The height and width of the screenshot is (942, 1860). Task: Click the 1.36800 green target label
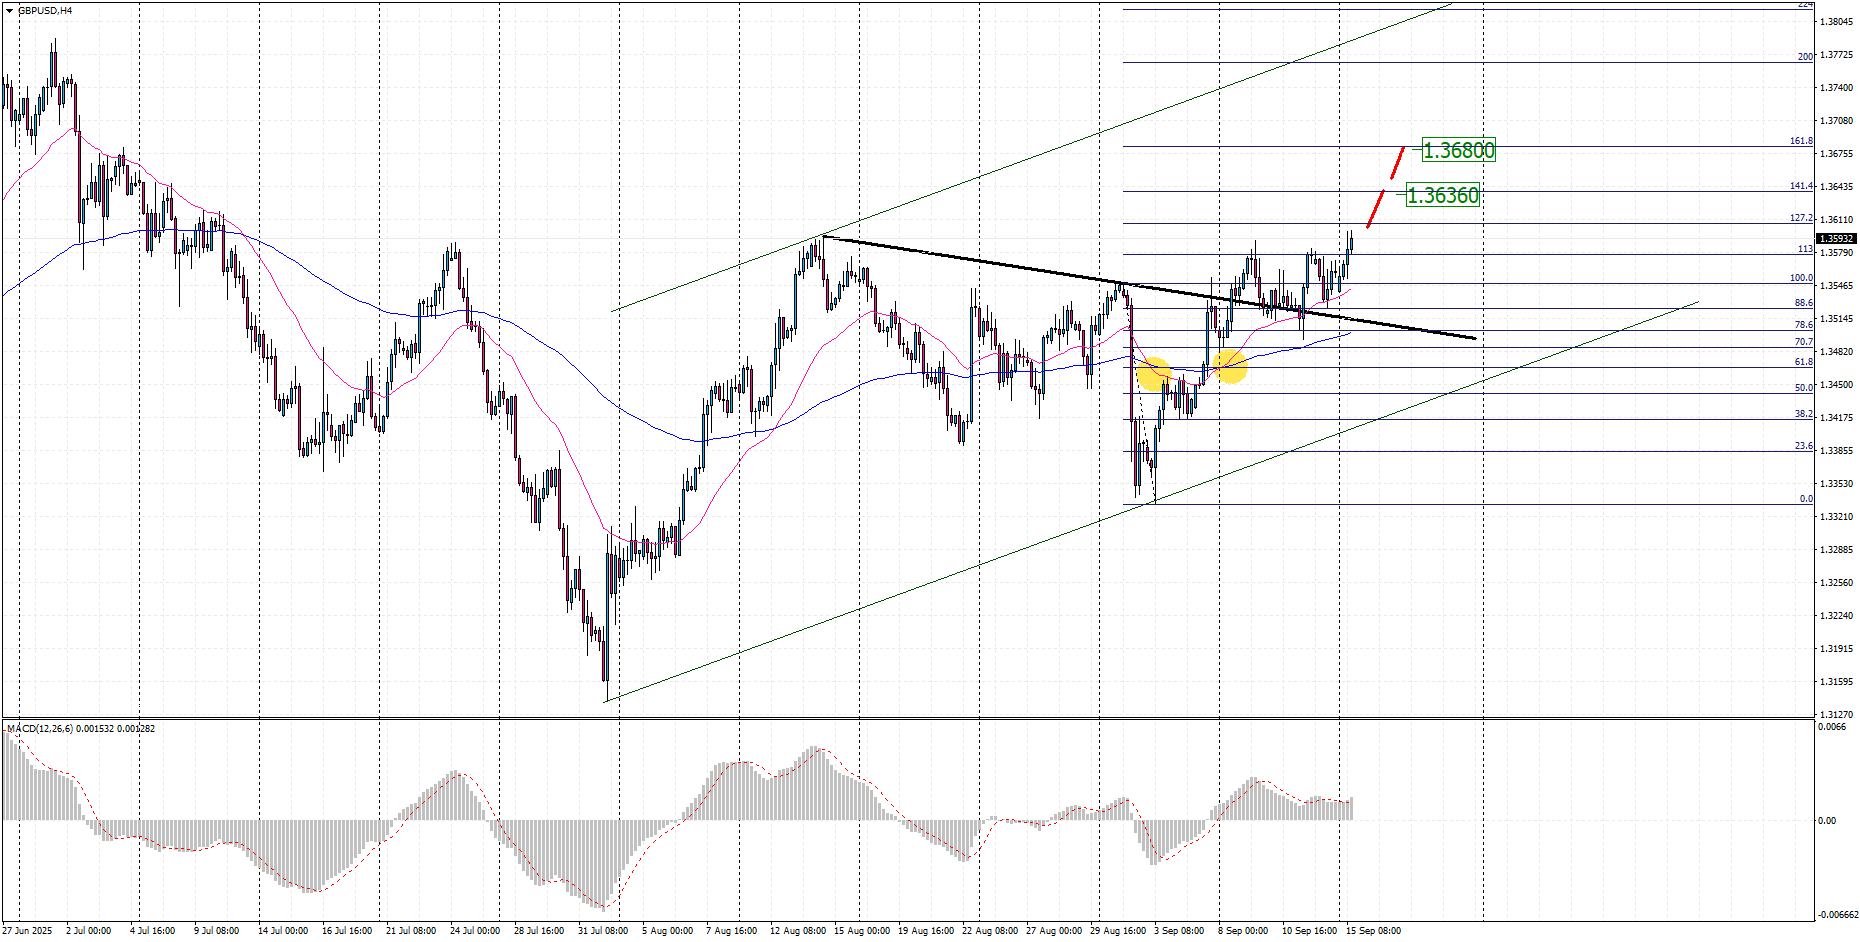click(1458, 151)
